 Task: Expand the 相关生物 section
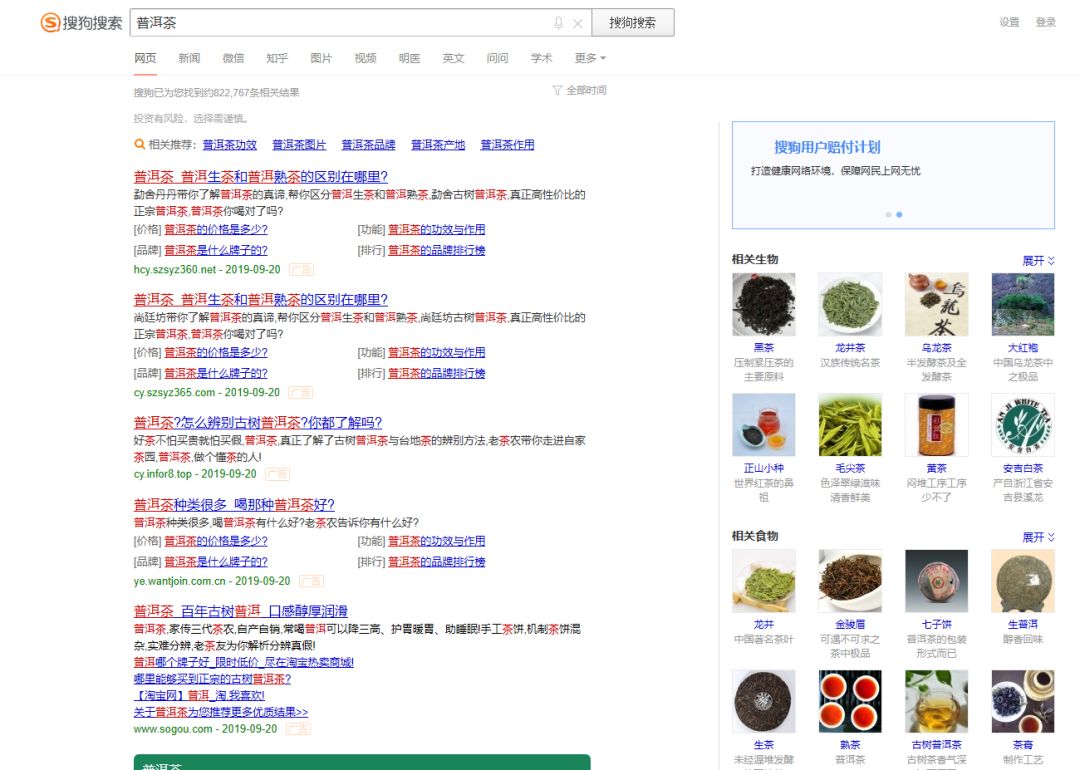(1037, 260)
